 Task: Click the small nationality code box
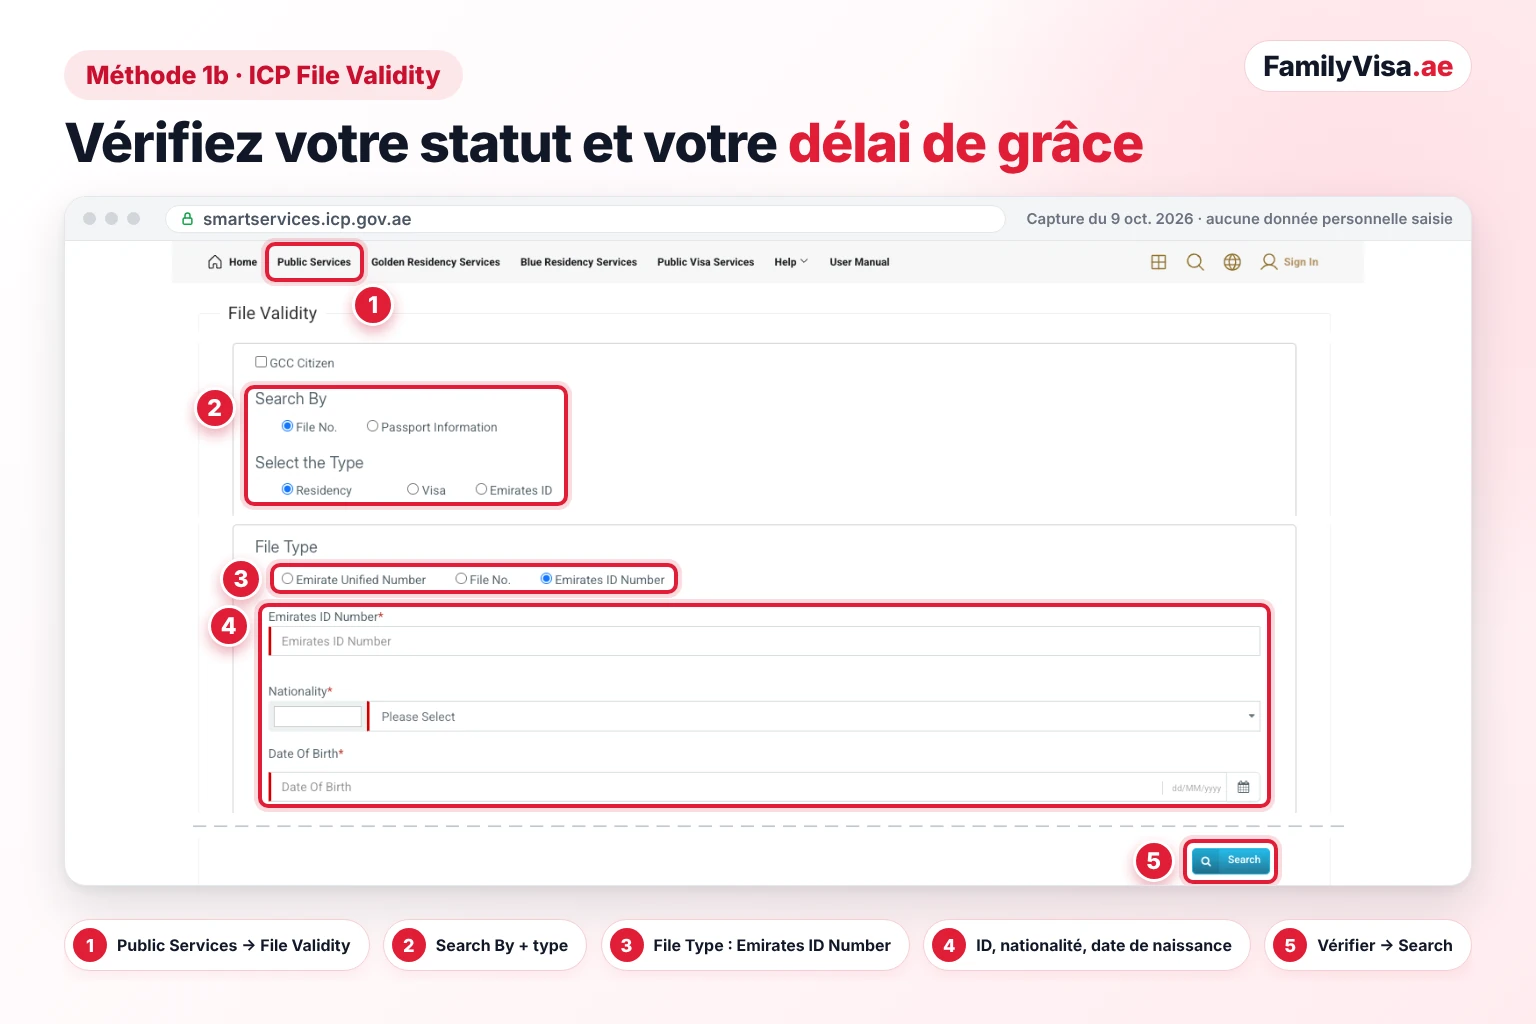pos(317,716)
